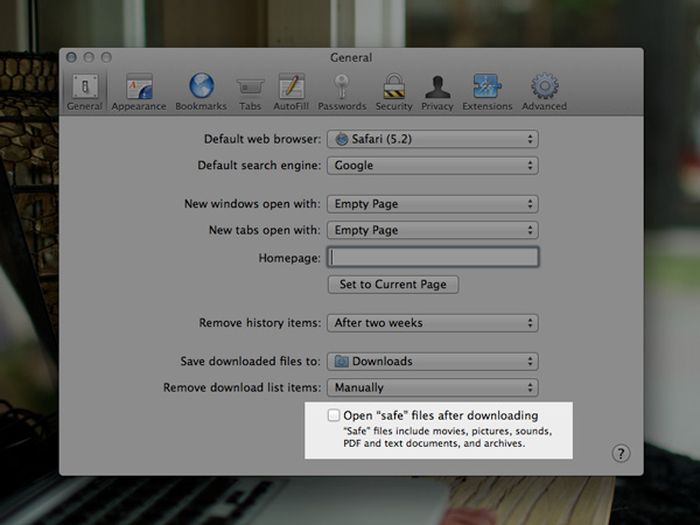Click the "Save downloaded files to:" label

250,361
